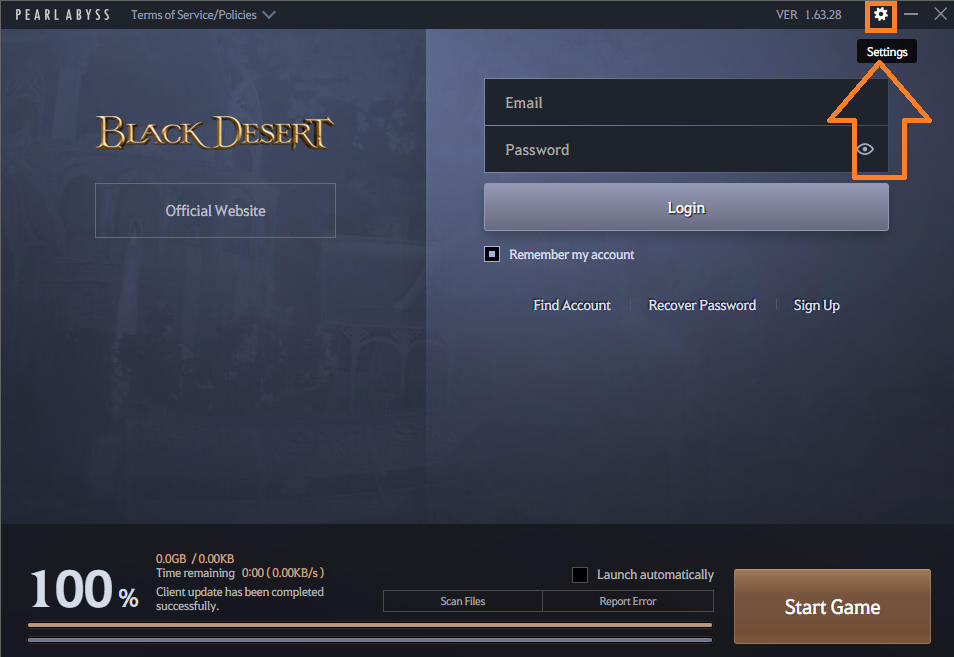Click the Login button
Screen dimensions: 954x657
click(x=686, y=207)
